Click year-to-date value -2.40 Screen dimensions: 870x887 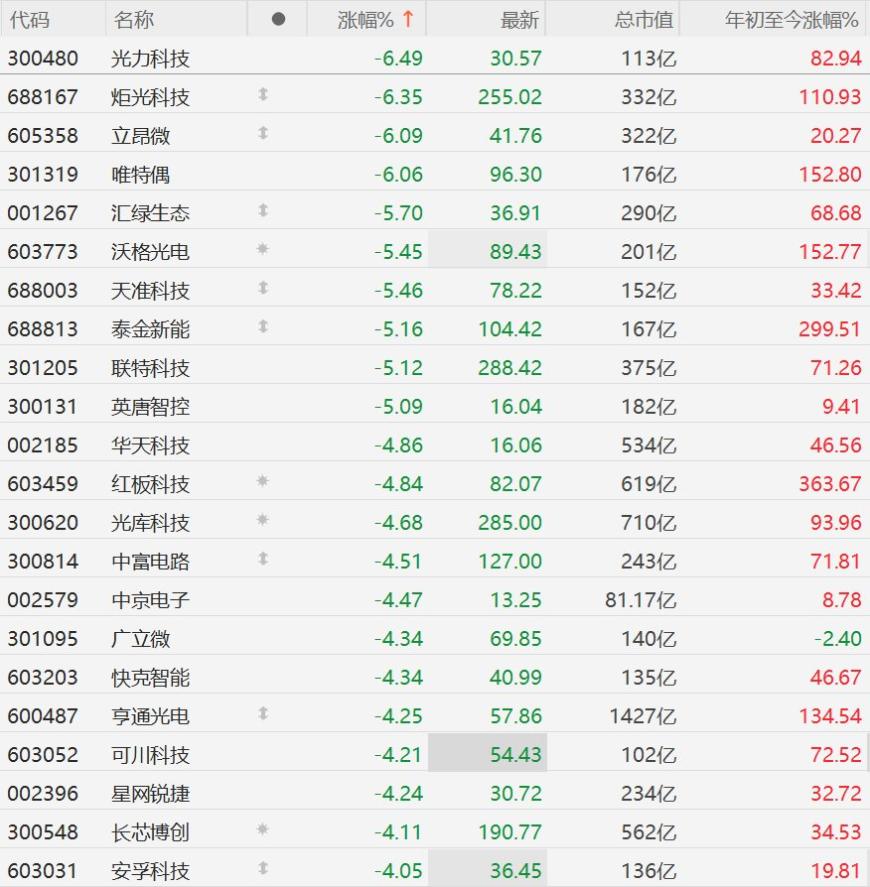(837, 639)
